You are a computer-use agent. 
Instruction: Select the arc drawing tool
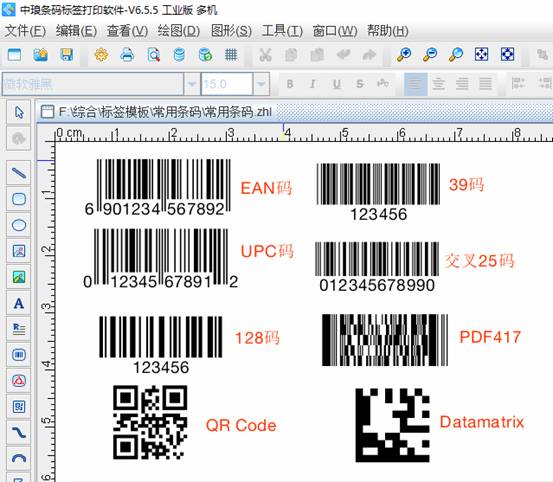[x=19, y=458]
